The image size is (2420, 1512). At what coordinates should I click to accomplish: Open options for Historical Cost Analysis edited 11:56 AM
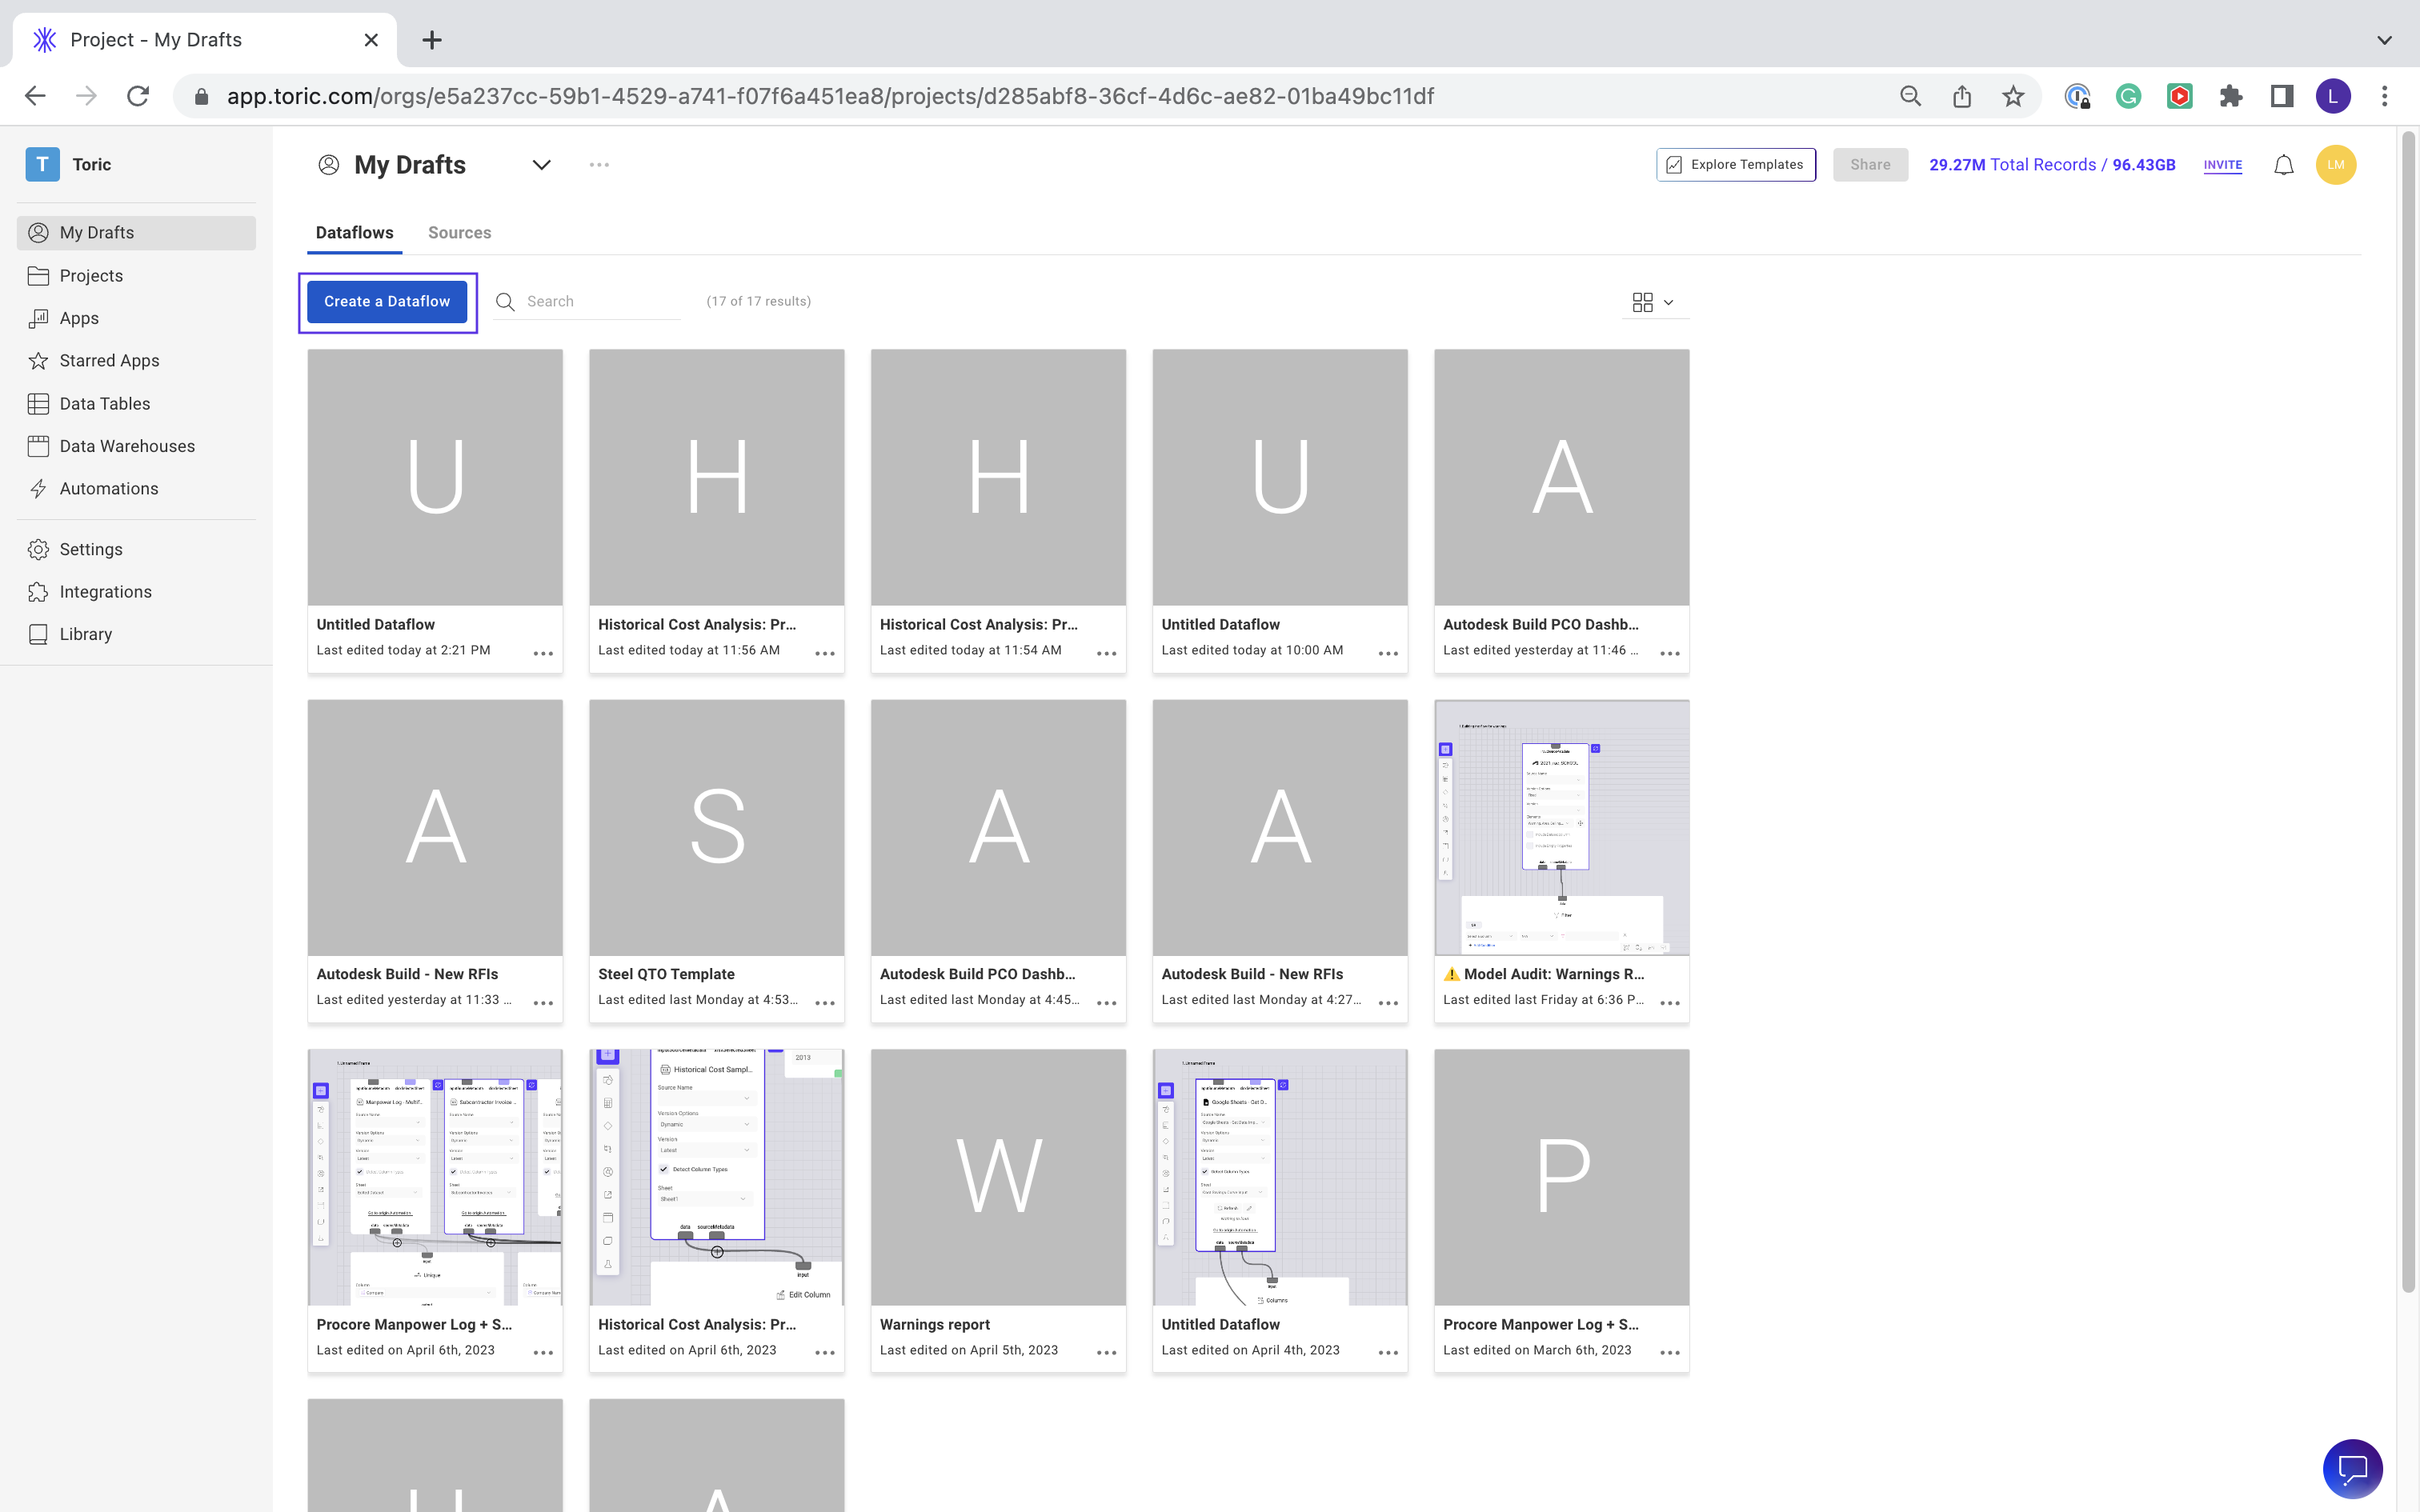coord(825,653)
